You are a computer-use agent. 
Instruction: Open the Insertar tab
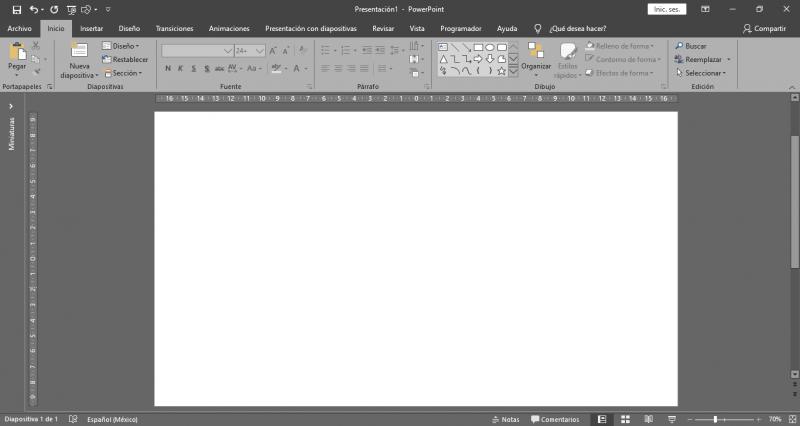click(91, 29)
